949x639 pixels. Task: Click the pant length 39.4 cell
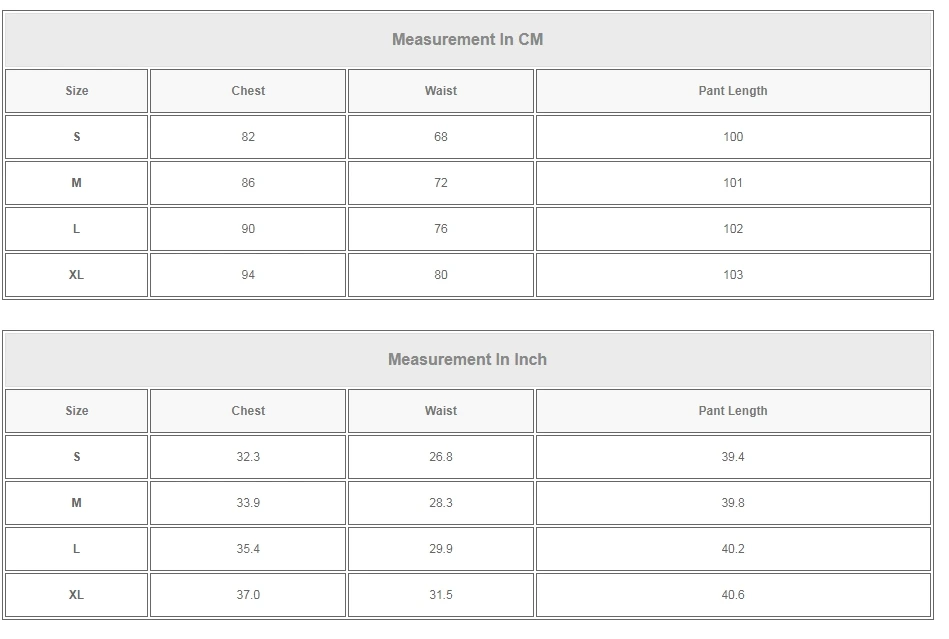pyautogui.click(x=733, y=457)
